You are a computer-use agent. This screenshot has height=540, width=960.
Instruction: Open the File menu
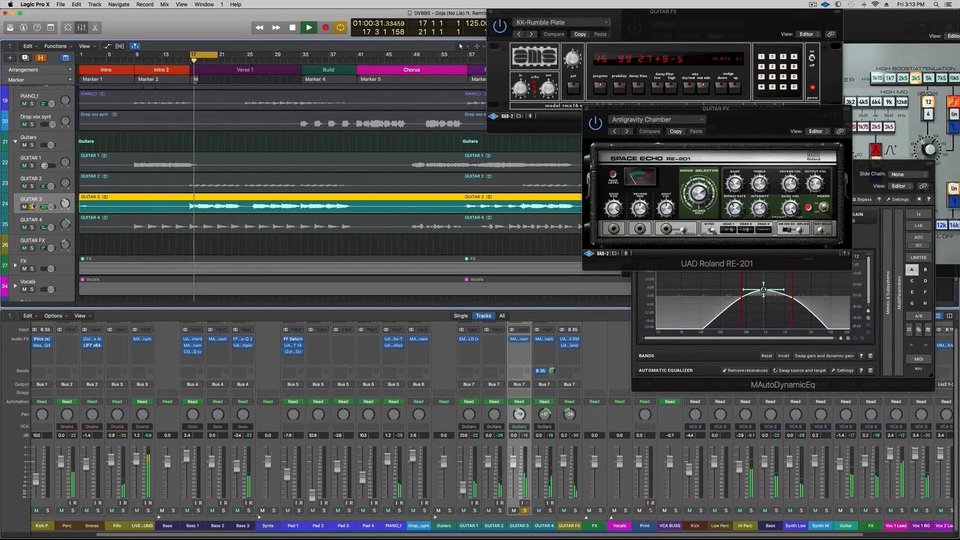[61, 4]
